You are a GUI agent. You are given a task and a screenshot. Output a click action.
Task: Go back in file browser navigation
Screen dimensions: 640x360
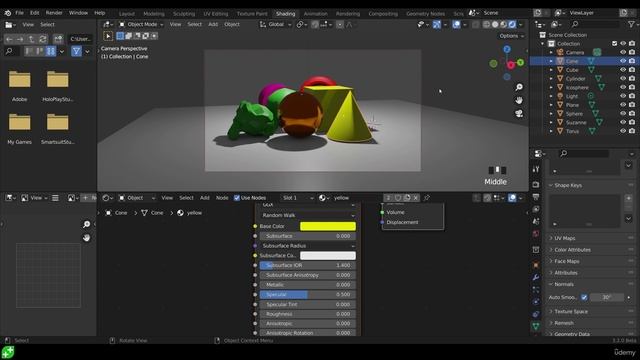tap(9, 39)
